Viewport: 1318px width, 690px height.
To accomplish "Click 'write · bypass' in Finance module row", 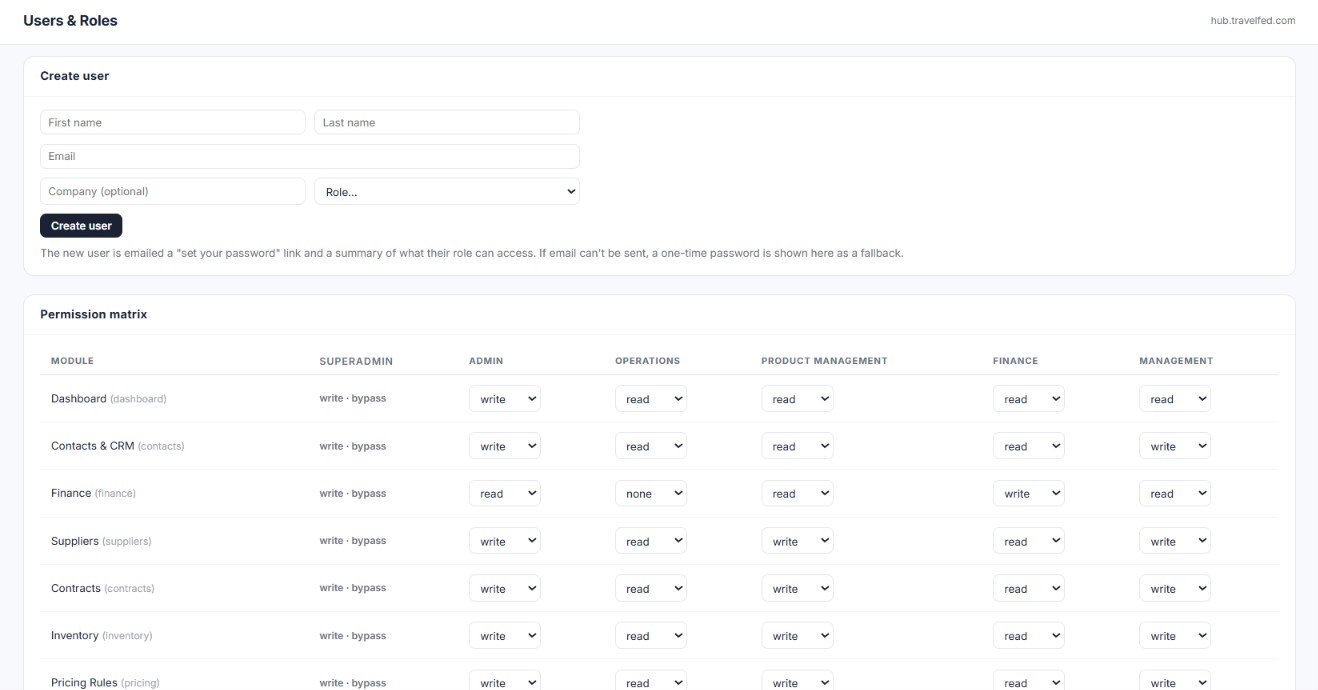I will click(x=353, y=493).
